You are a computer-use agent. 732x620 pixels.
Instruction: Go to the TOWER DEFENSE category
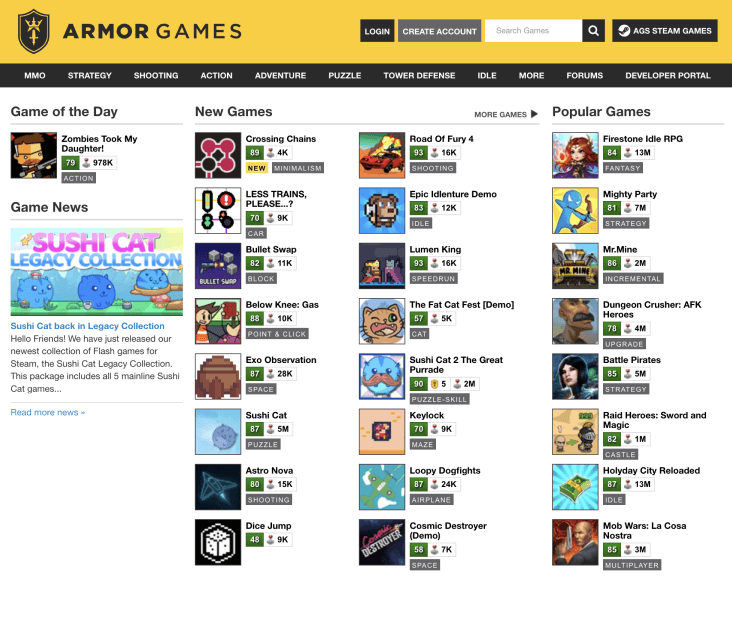click(419, 75)
